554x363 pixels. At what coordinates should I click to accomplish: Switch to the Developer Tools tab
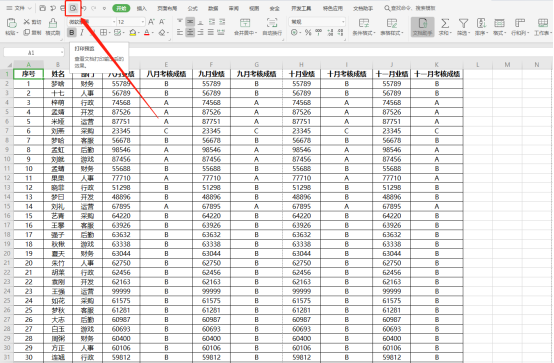point(301,8)
